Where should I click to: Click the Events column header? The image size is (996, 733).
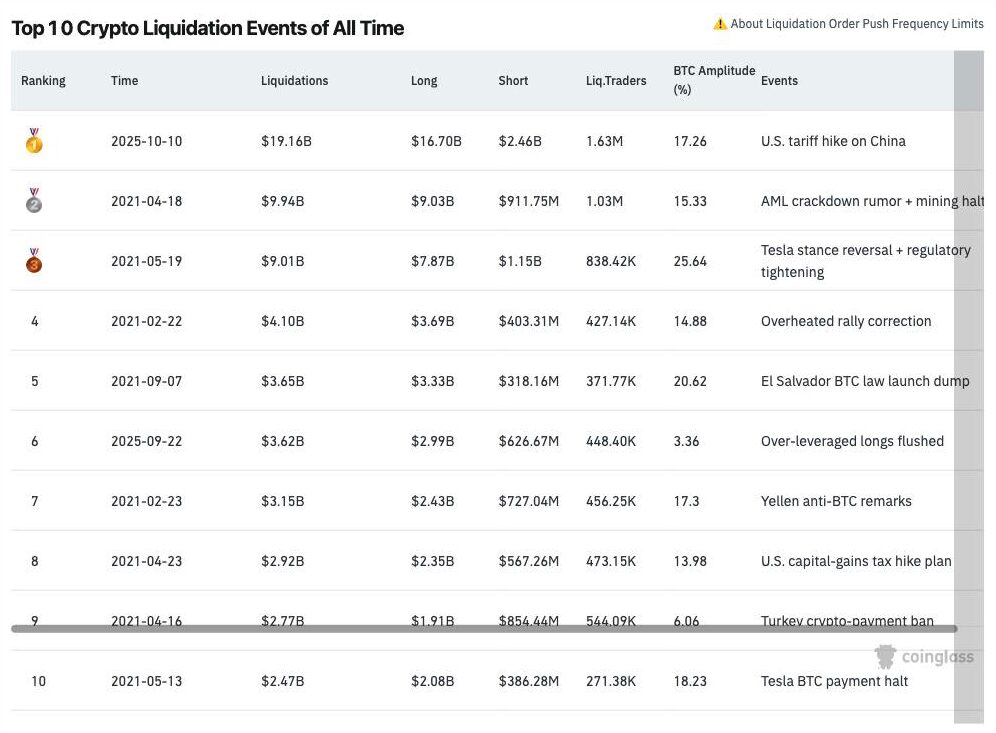pyautogui.click(x=779, y=81)
